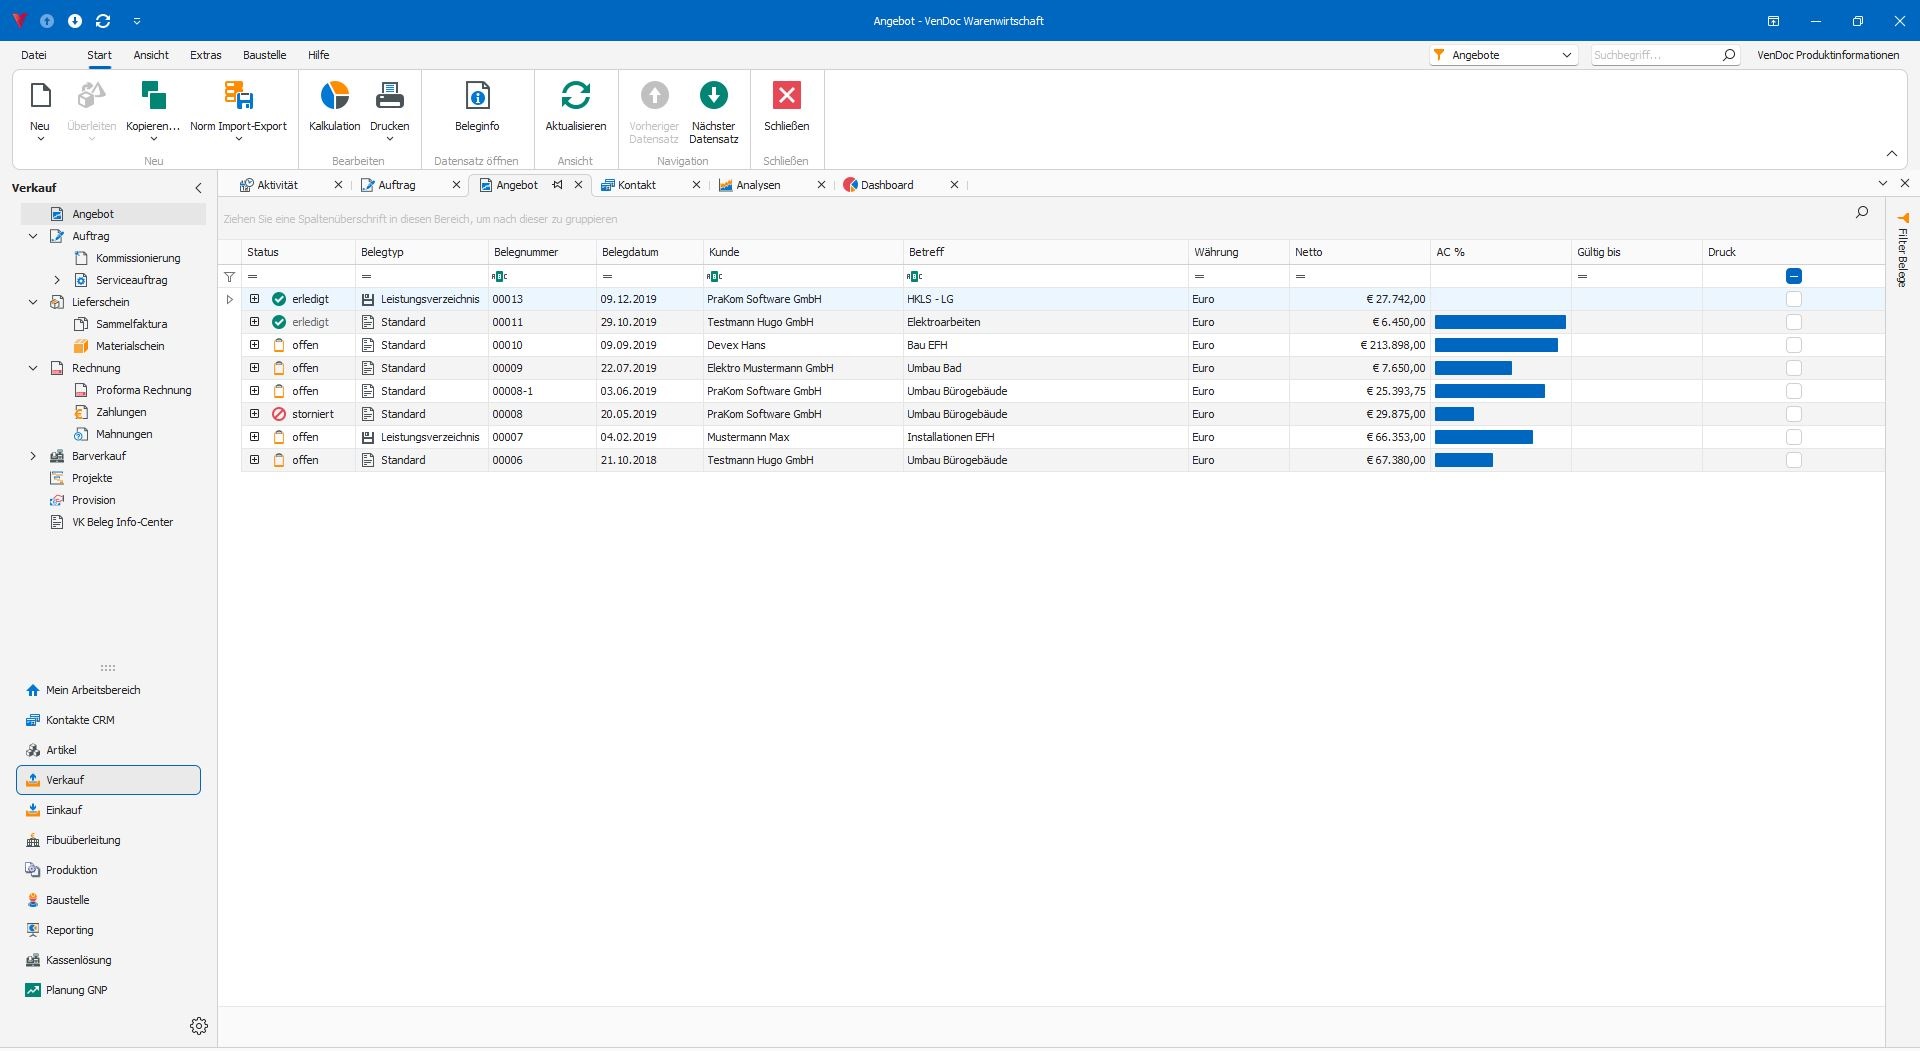1920x1051 pixels.
Task: Click the grid search magnifier icon
Action: point(1862,212)
